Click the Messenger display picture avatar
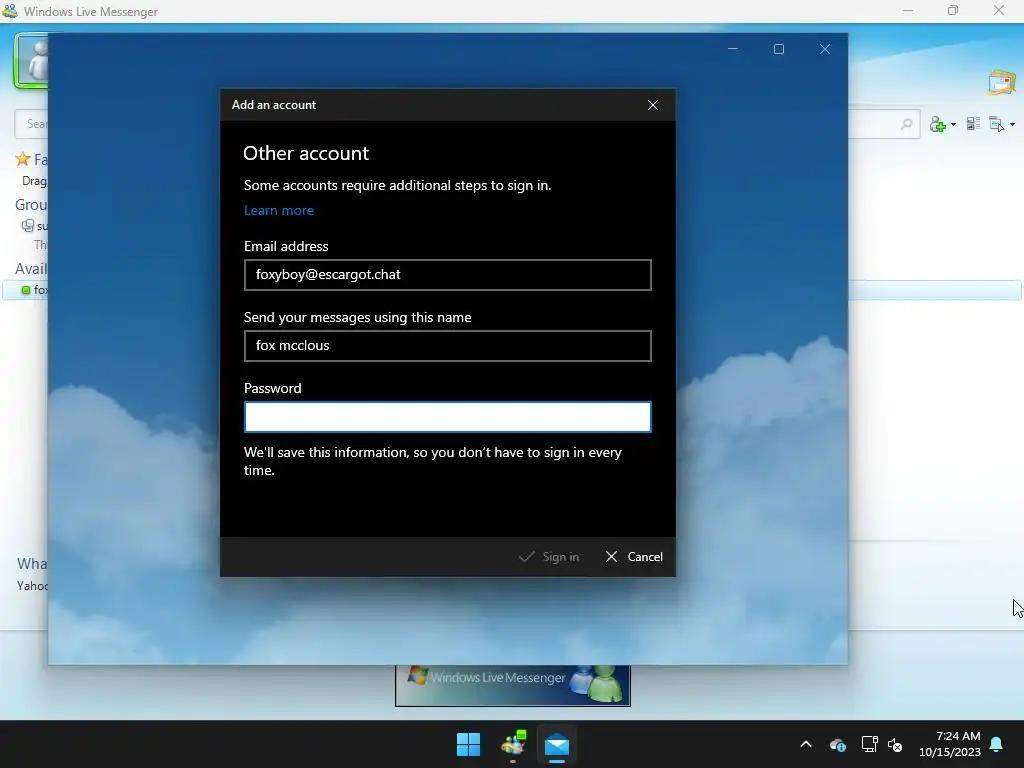 31,61
